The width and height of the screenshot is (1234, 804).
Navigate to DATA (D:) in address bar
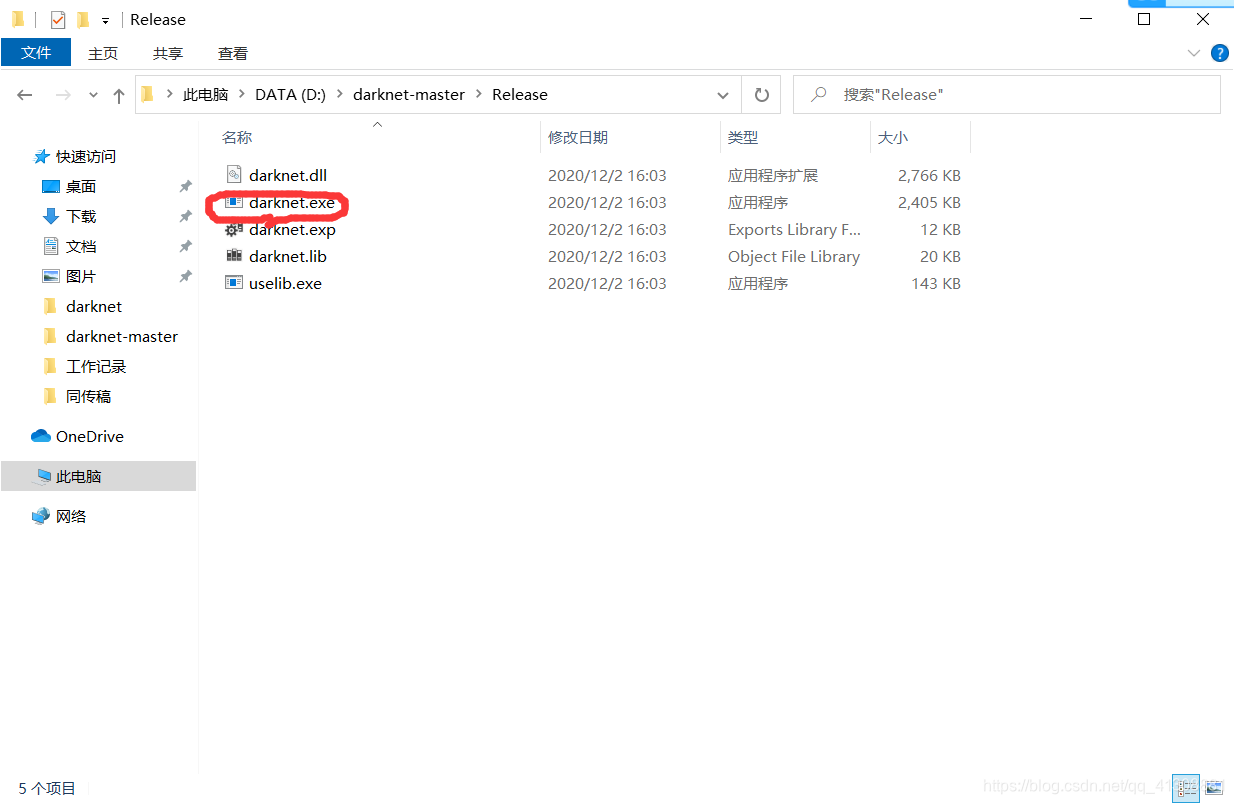click(x=290, y=94)
